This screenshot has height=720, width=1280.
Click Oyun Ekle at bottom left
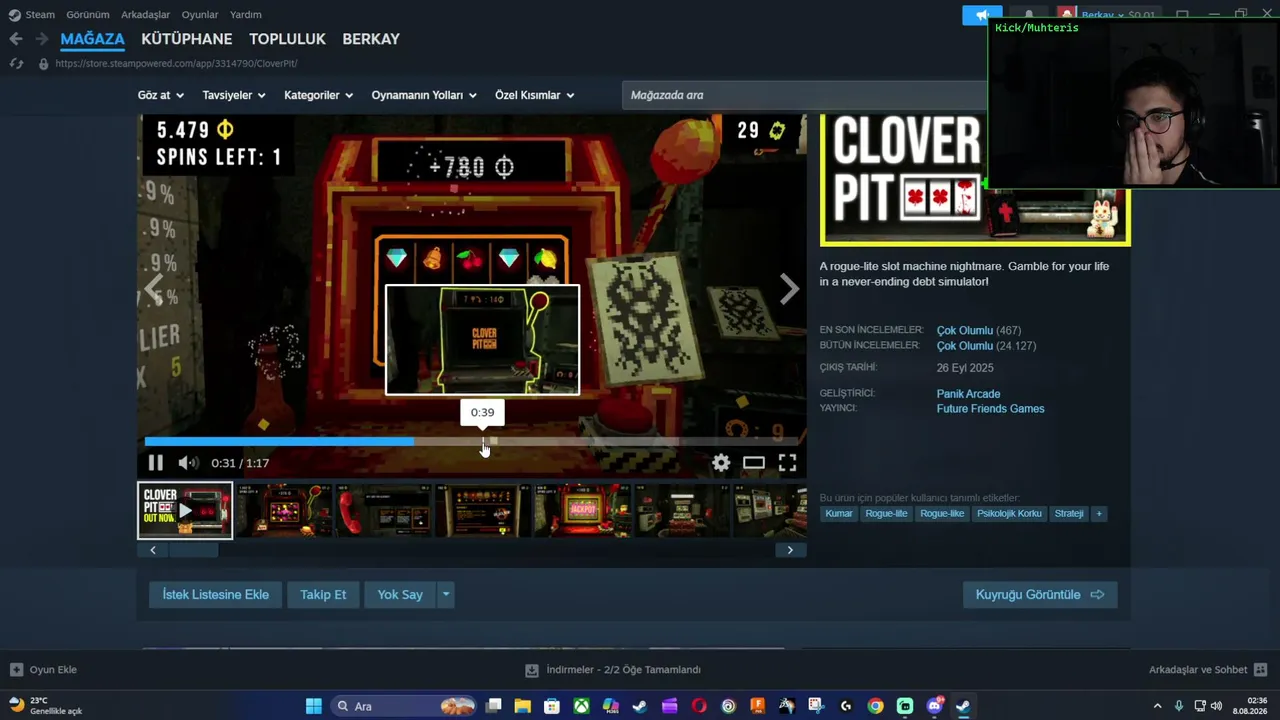point(43,670)
